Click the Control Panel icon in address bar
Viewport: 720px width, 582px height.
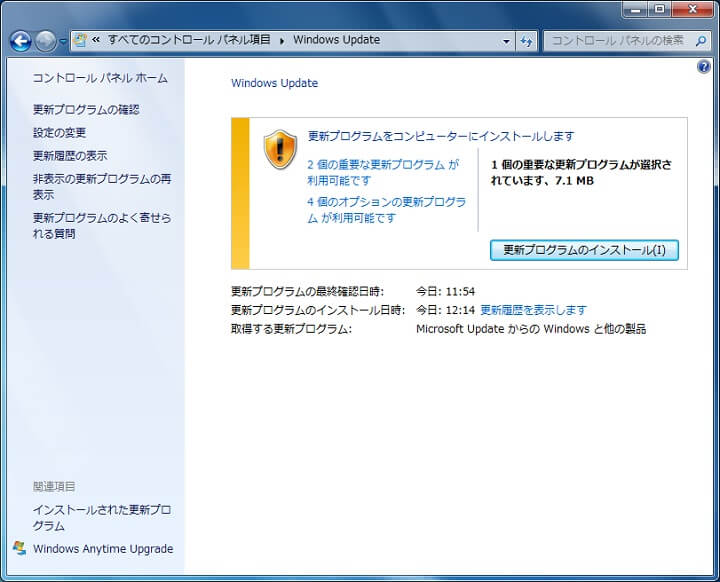[80, 40]
